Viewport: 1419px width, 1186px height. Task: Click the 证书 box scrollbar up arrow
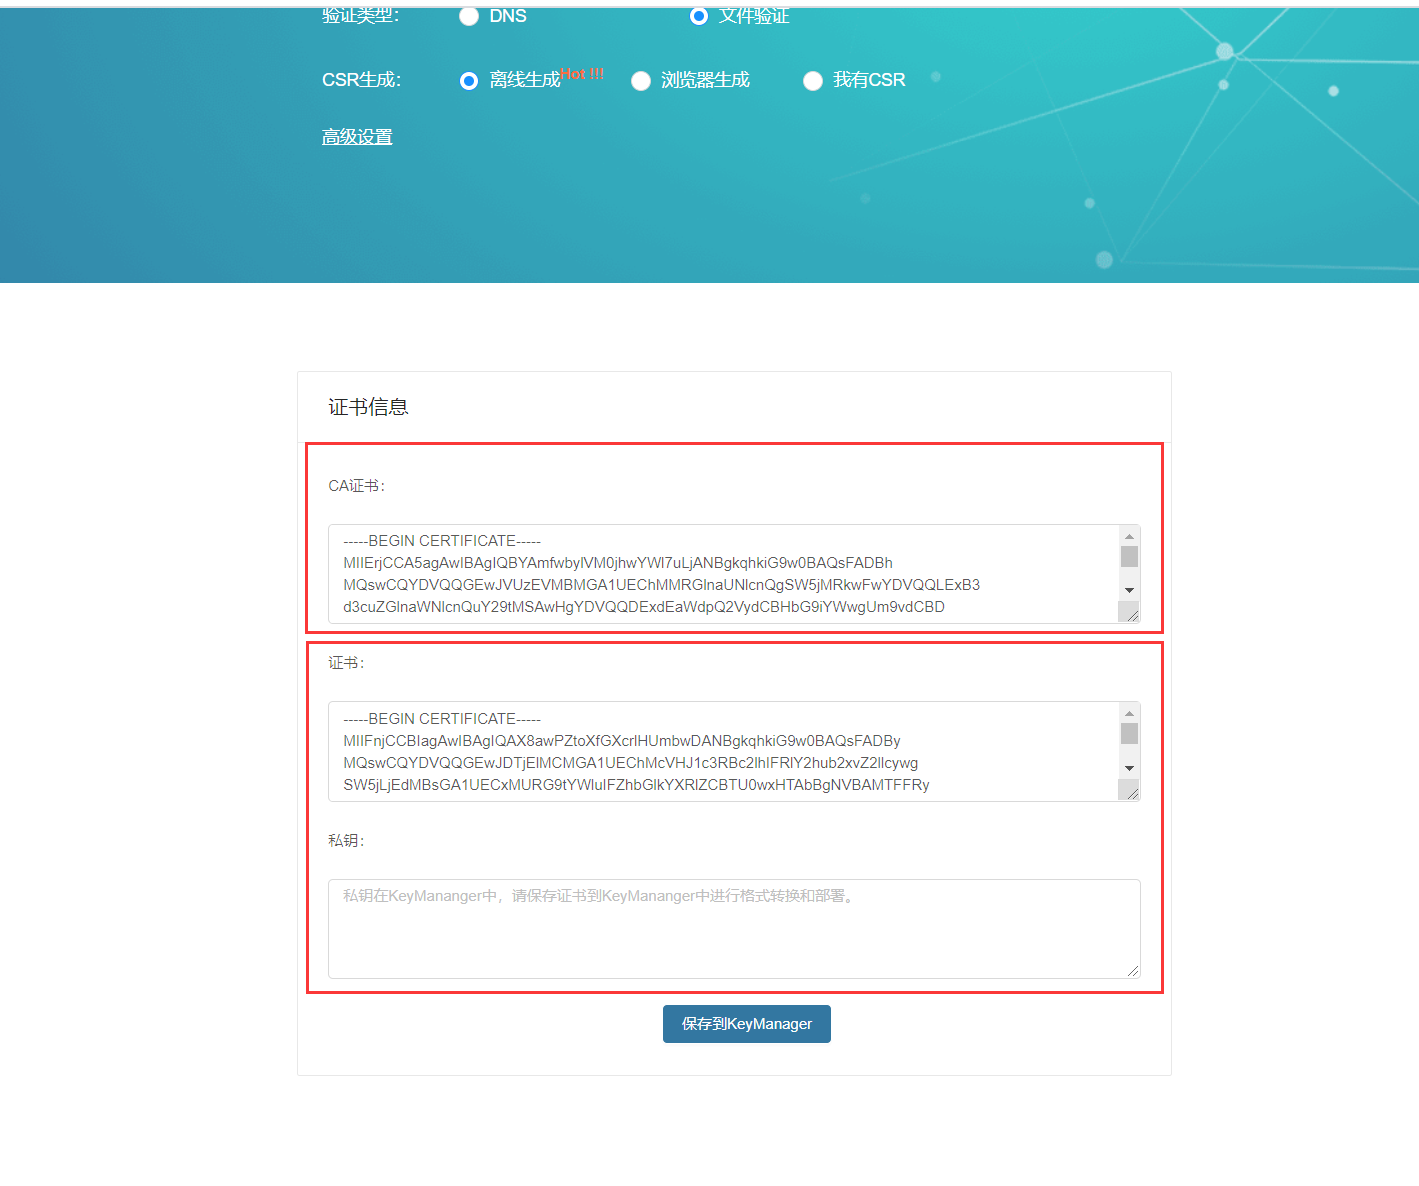click(x=1129, y=713)
